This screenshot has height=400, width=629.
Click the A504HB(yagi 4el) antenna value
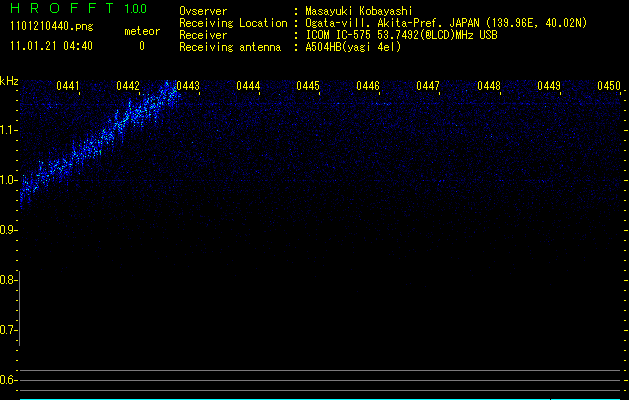pos(353,47)
